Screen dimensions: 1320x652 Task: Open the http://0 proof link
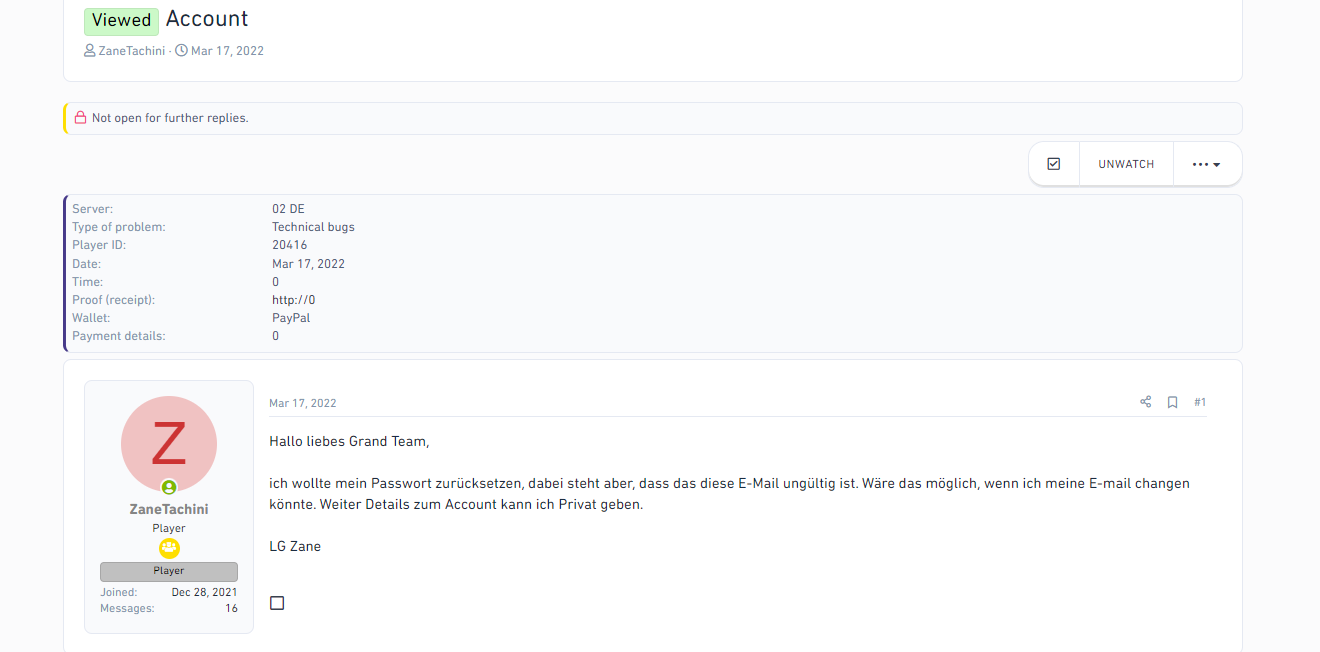(x=294, y=300)
